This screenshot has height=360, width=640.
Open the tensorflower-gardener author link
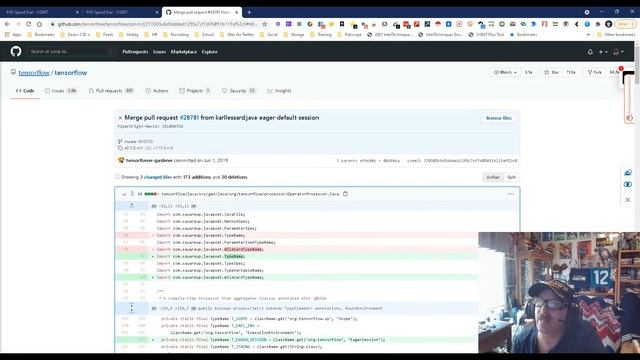pos(149,160)
